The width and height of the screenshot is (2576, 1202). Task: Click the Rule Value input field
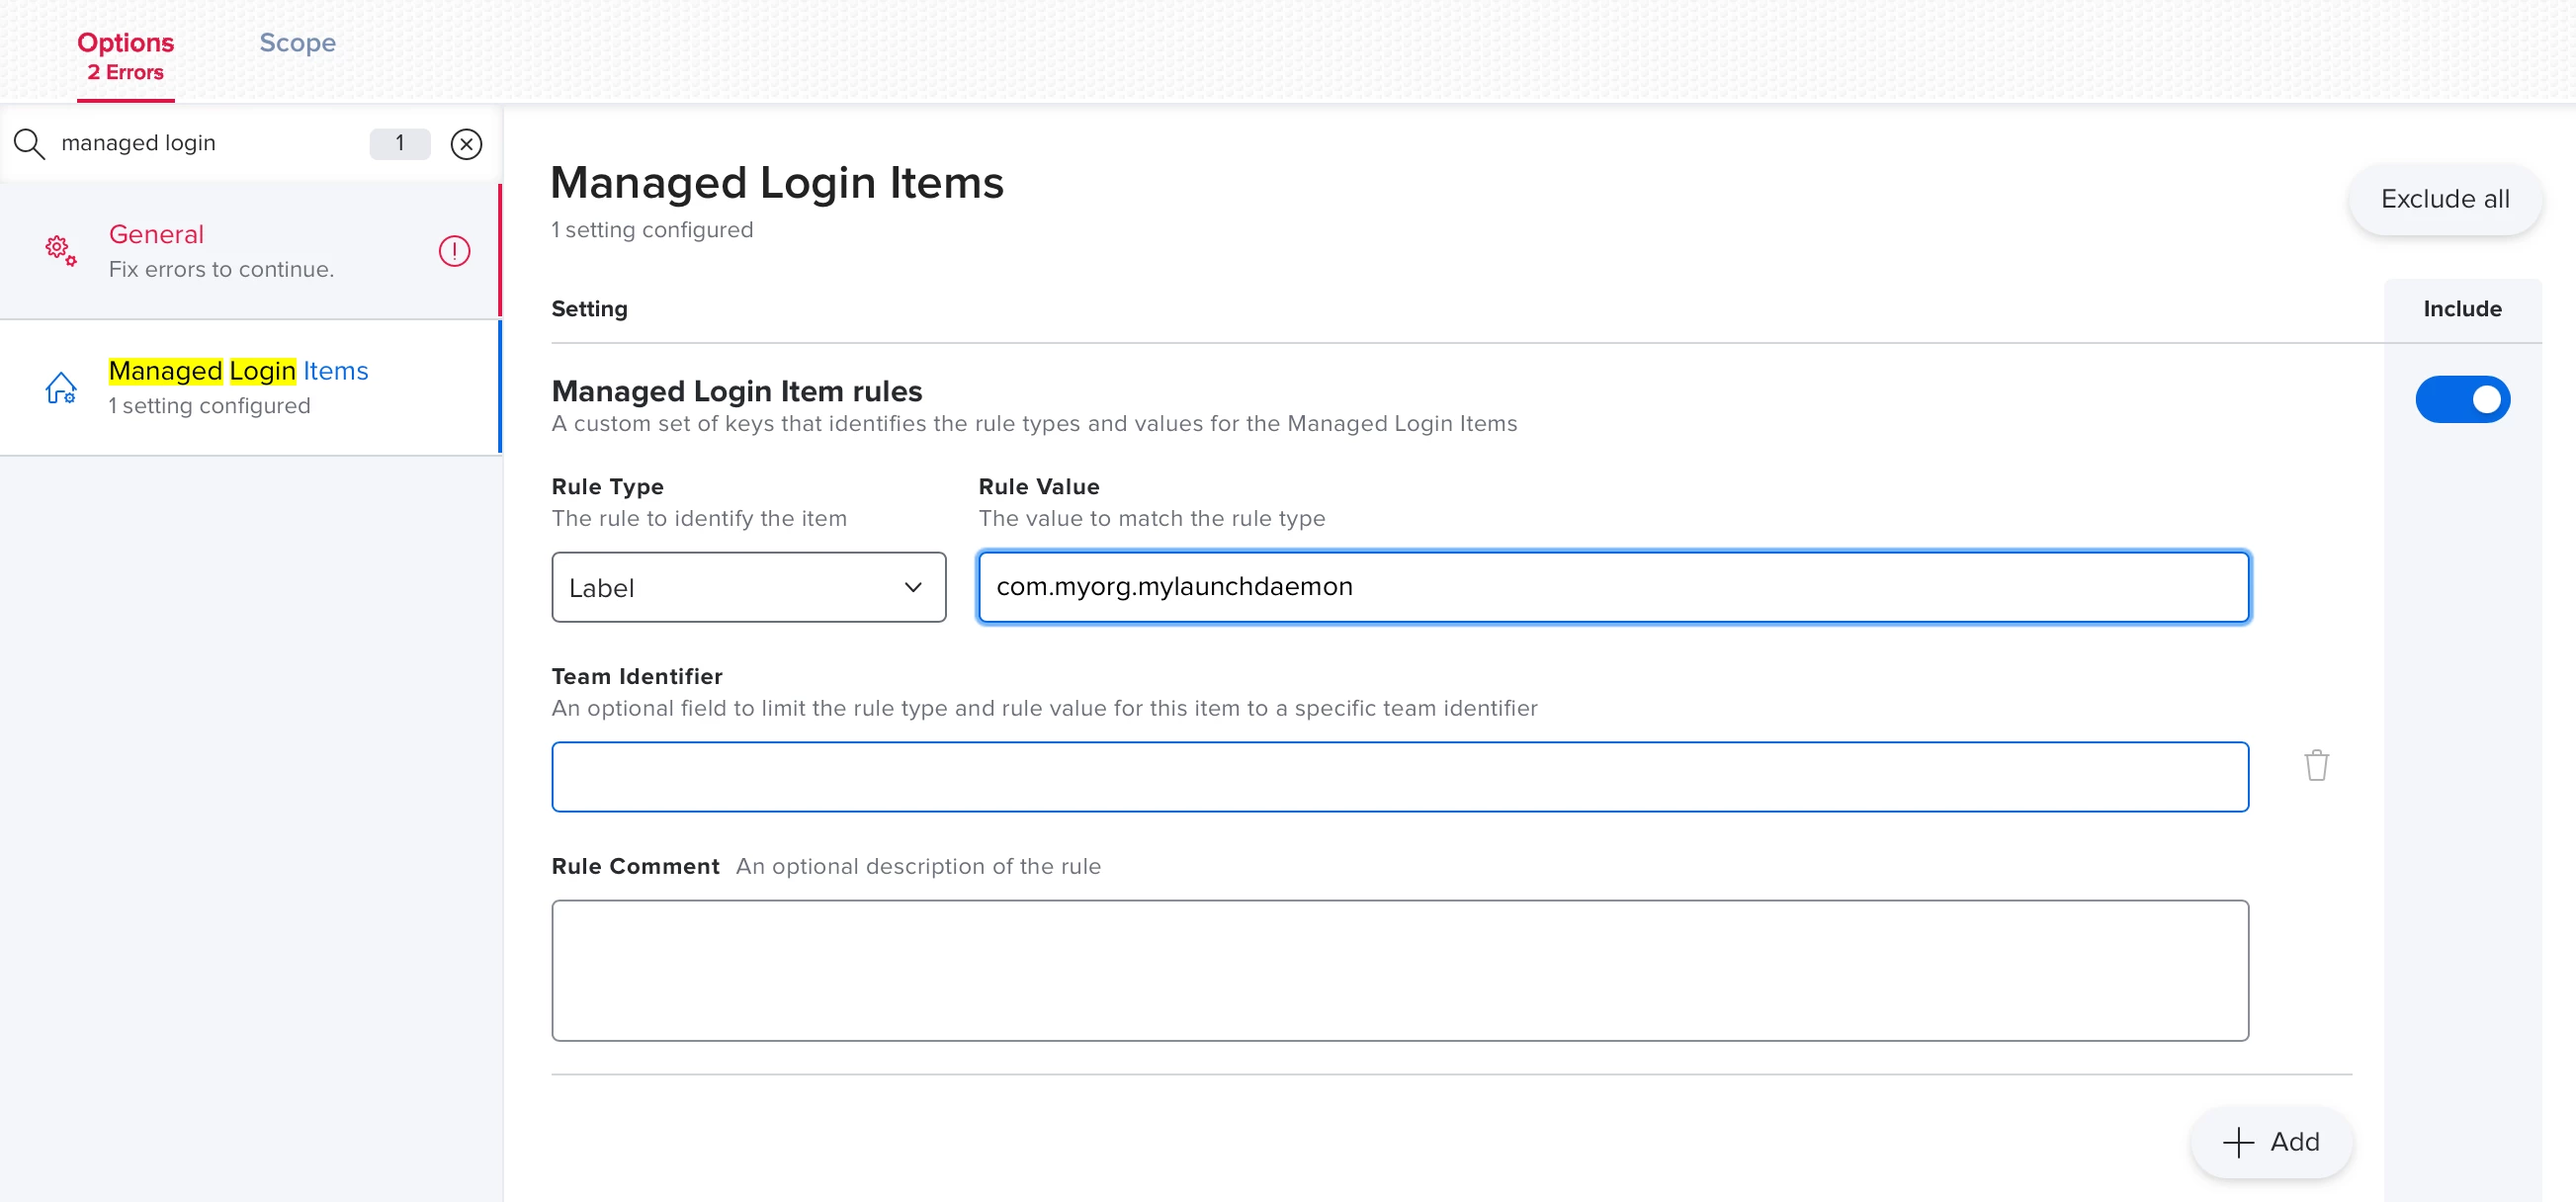pyautogui.click(x=1613, y=587)
